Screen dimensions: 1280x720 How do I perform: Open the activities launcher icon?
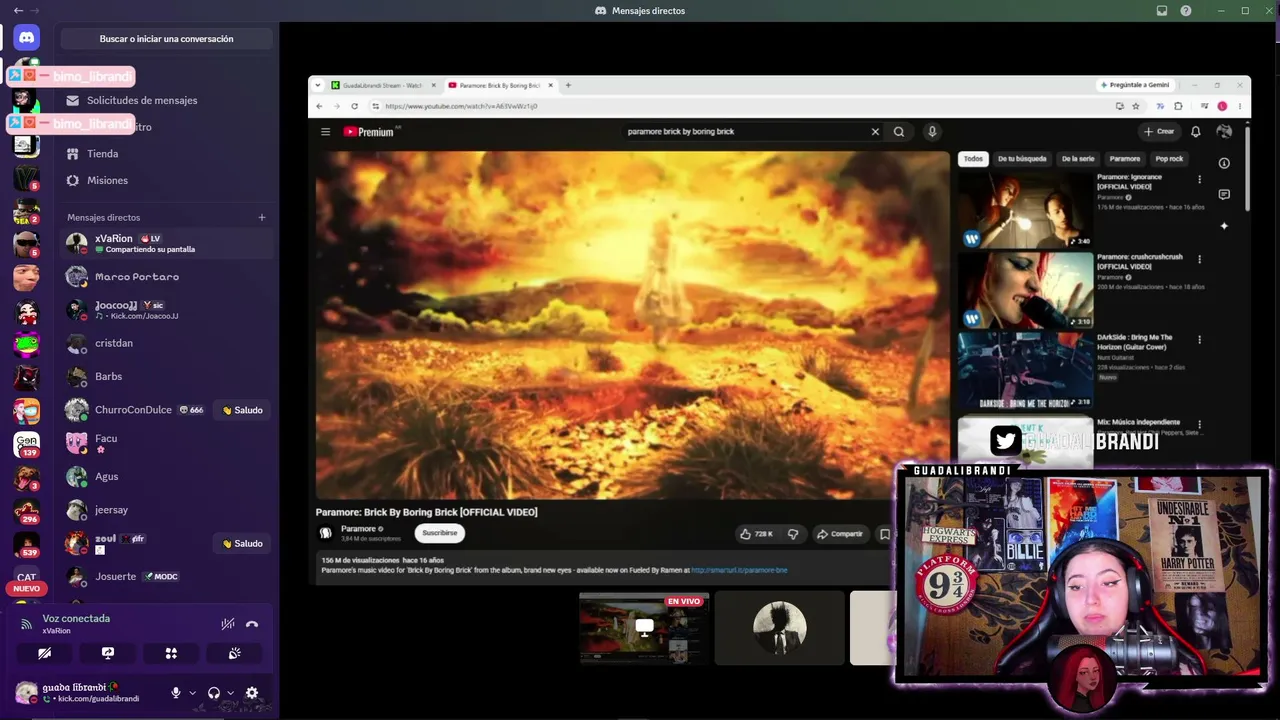(x=171, y=653)
